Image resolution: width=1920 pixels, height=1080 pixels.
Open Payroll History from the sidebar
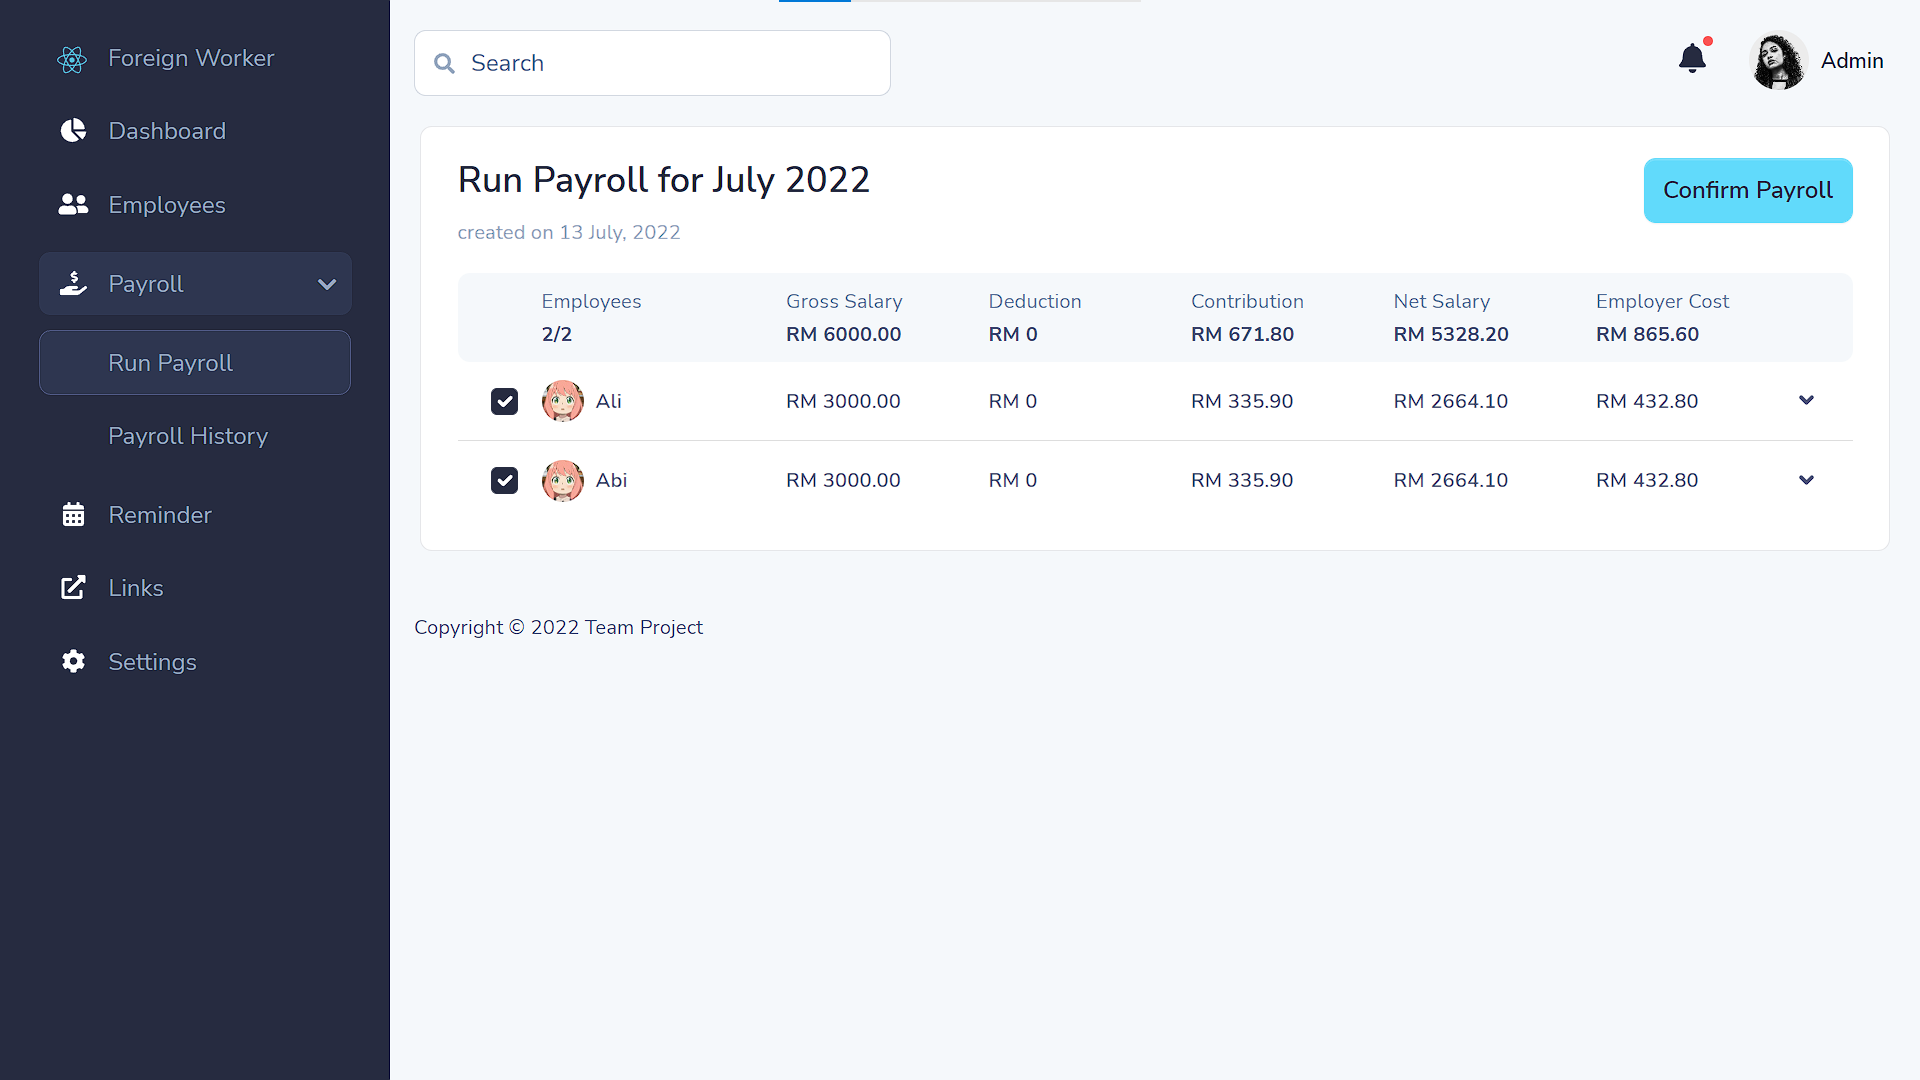tap(188, 436)
